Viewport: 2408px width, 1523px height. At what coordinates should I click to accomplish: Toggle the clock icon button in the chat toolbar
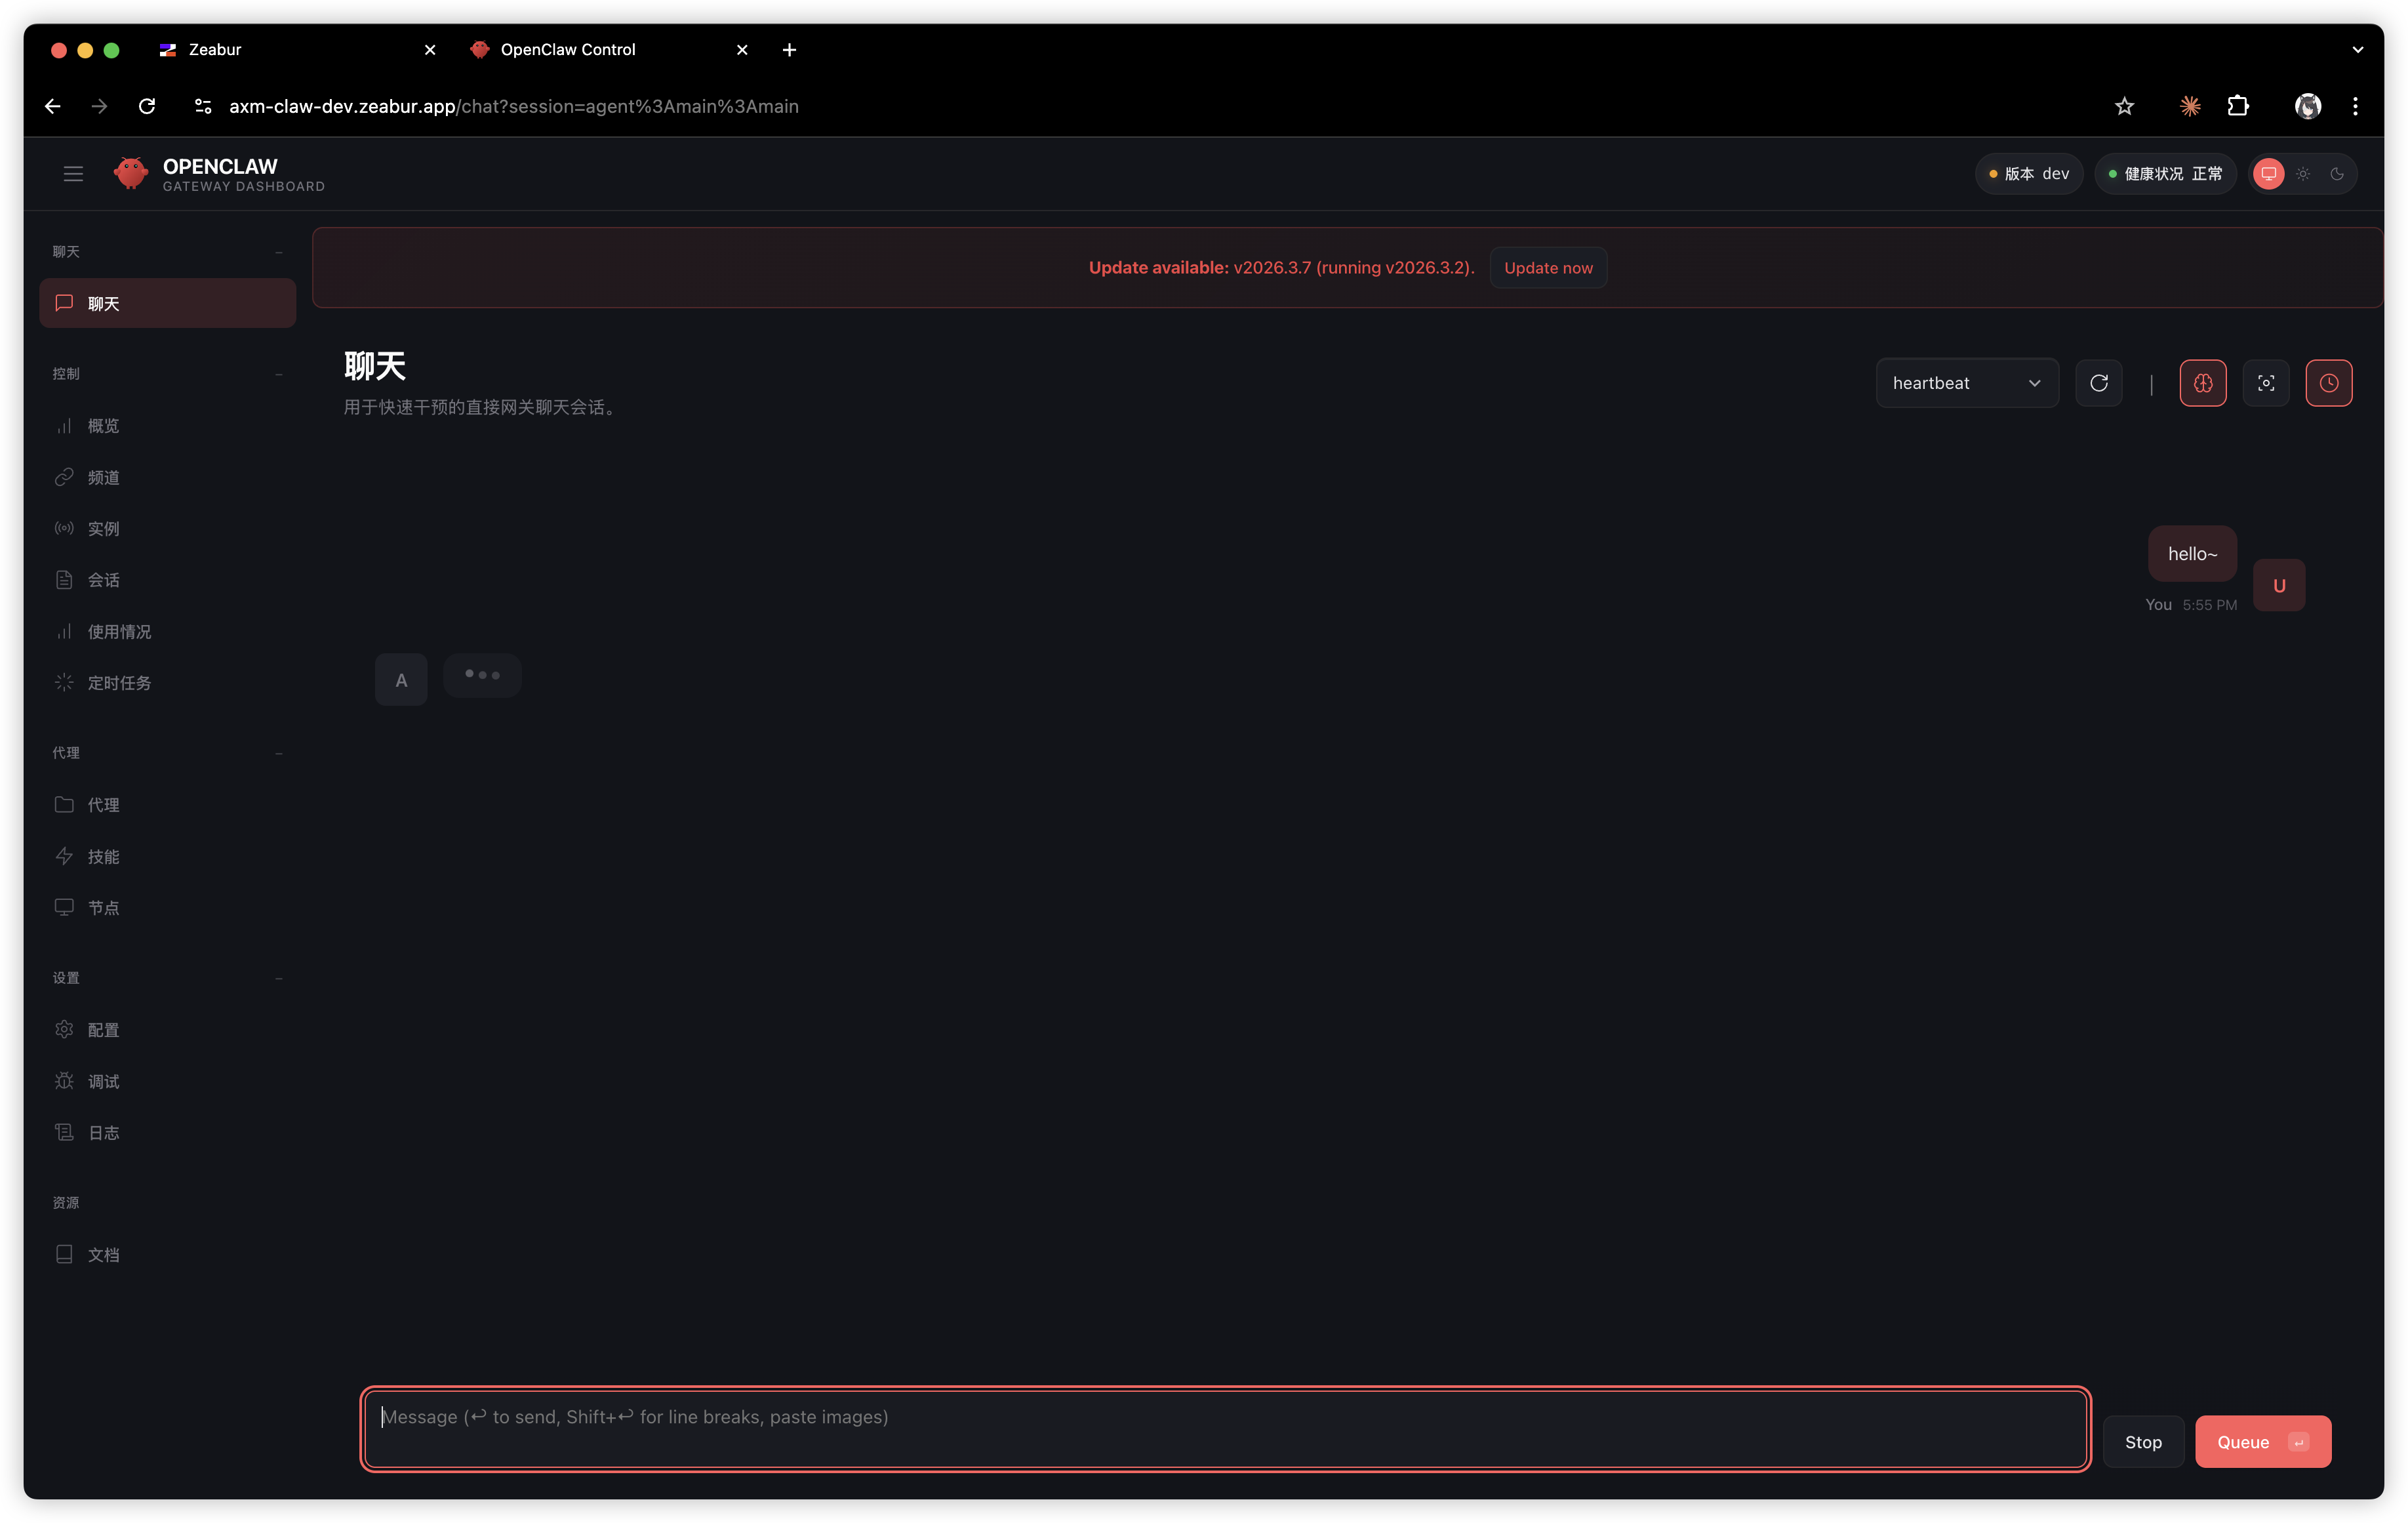tap(2328, 383)
